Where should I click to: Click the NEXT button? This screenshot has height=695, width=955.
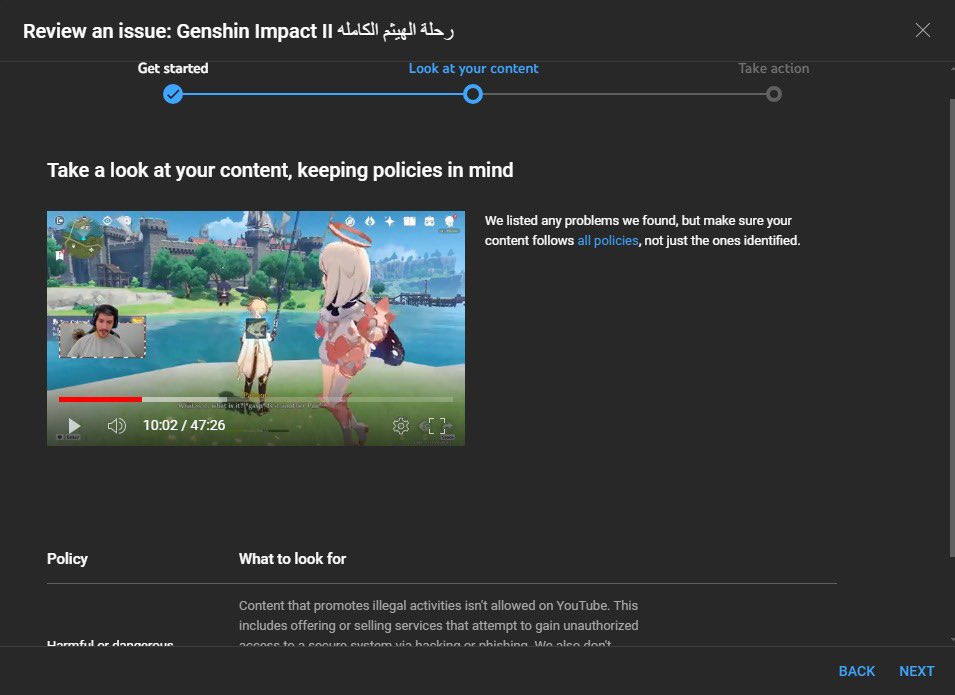point(916,671)
